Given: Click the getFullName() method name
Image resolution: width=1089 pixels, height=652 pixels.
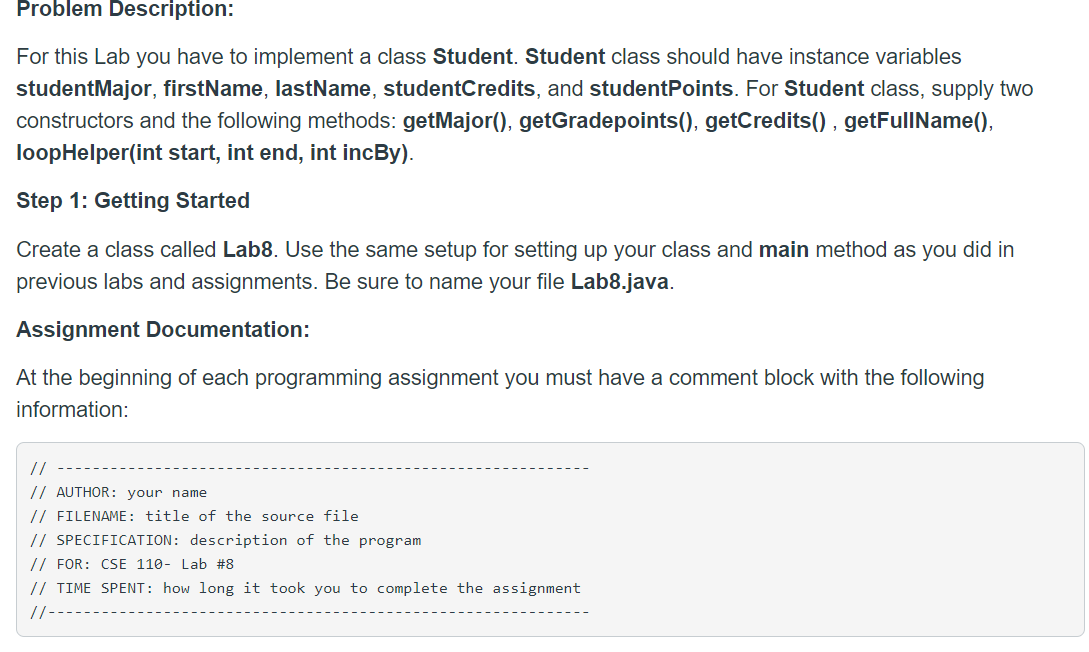Looking at the screenshot, I should click(916, 121).
